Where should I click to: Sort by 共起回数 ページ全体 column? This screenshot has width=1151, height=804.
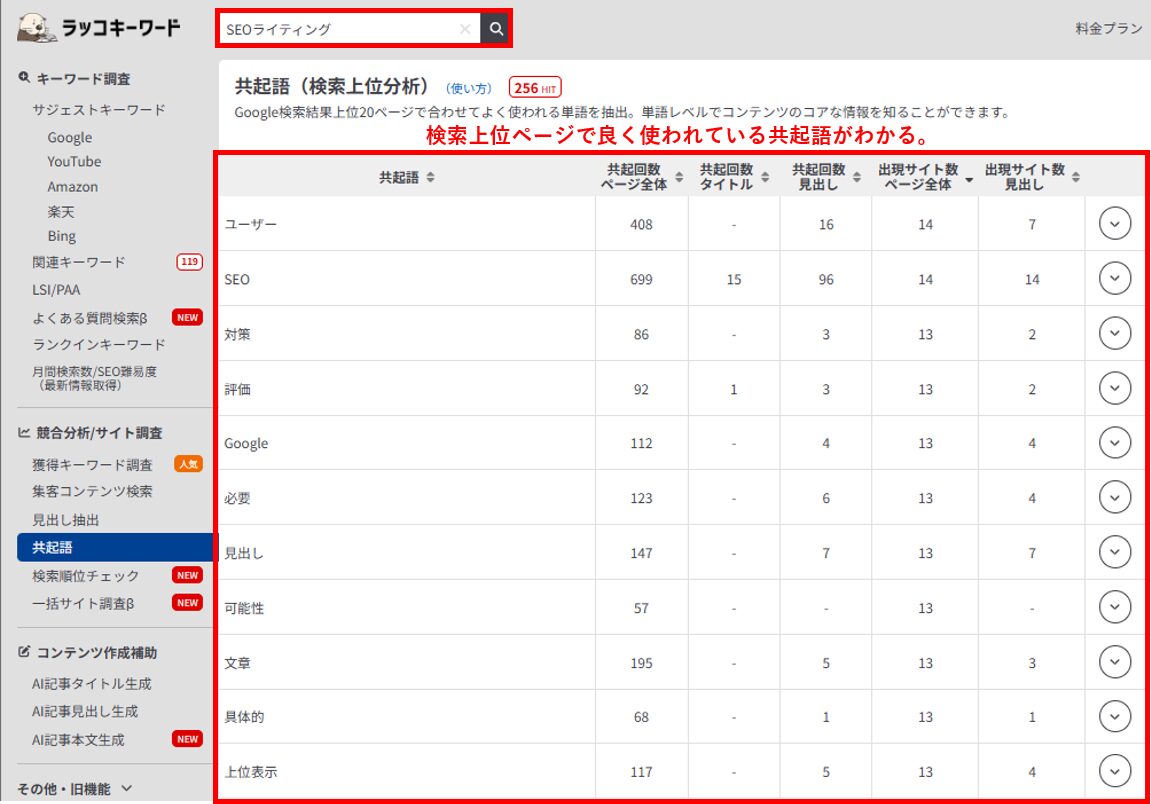click(679, 177)
